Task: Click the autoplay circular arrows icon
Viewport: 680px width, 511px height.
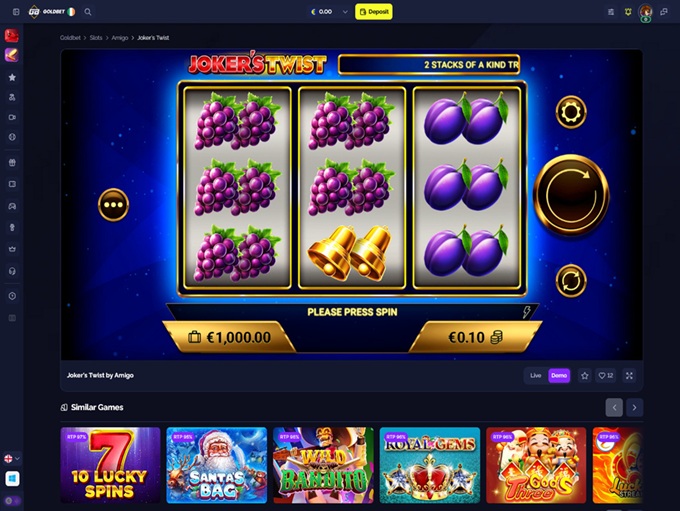Action: [x=571, y=281]
